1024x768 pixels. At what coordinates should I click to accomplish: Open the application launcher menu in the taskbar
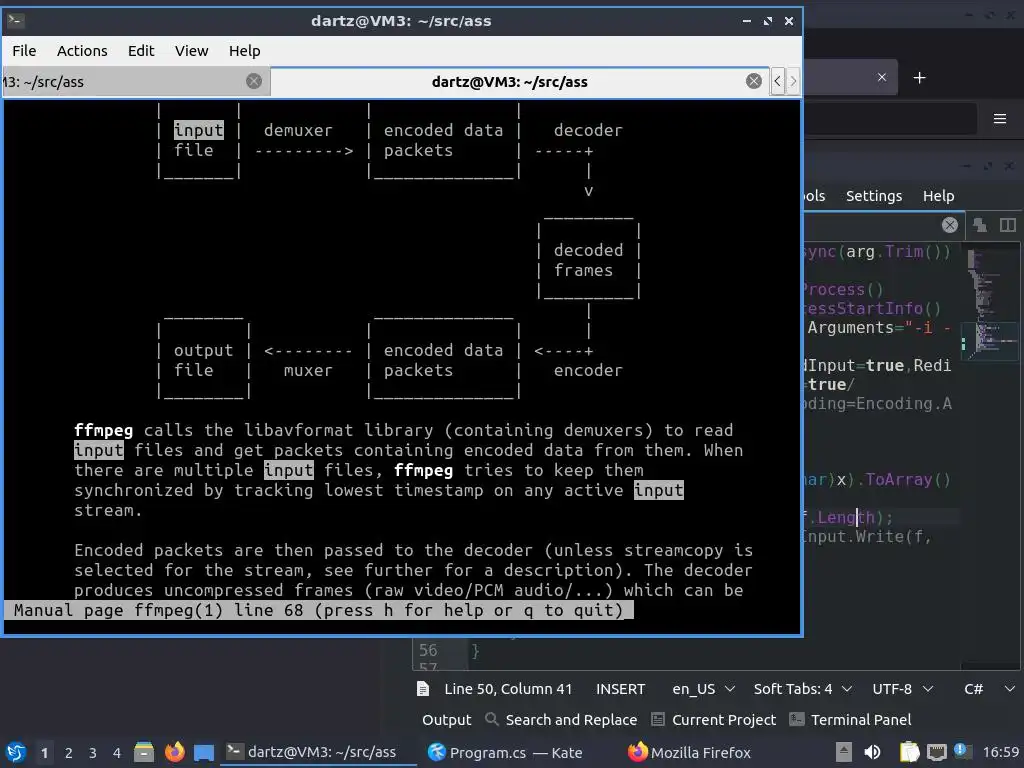(16, 752)
